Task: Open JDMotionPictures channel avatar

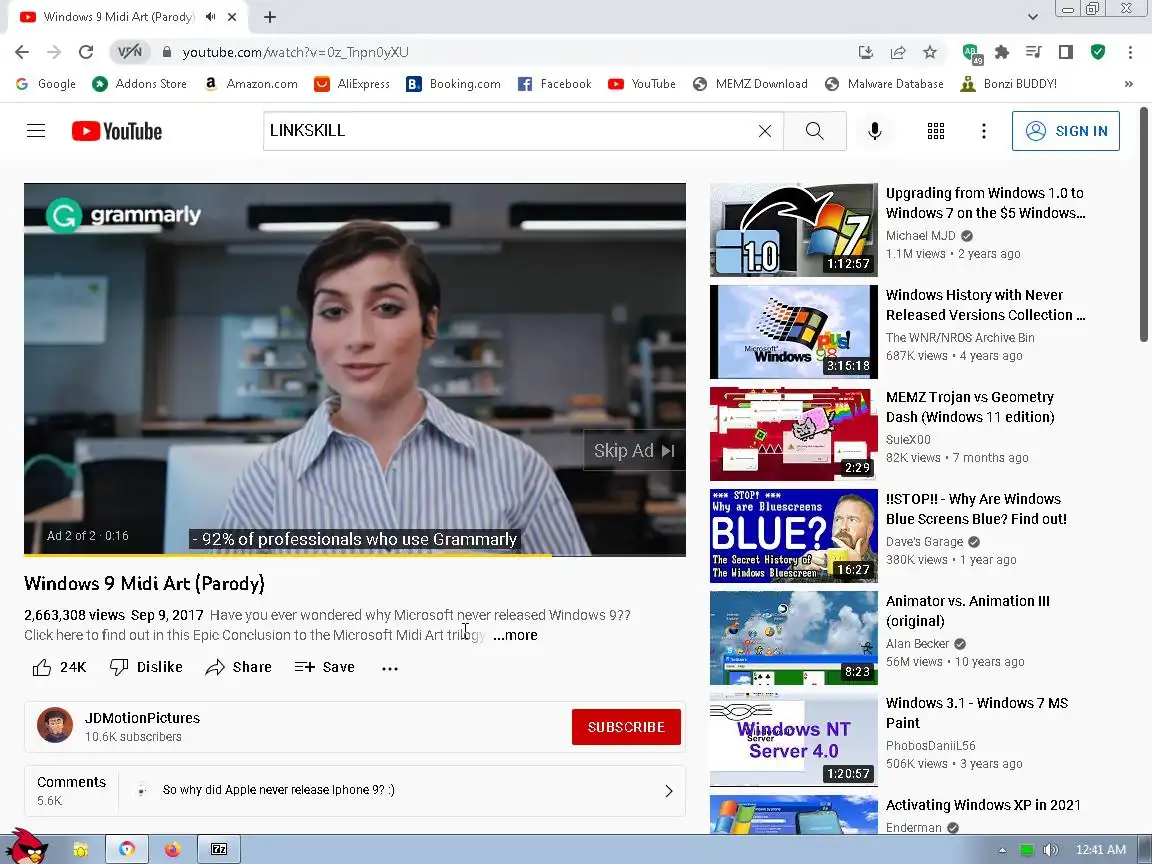Action: (55, 725)
